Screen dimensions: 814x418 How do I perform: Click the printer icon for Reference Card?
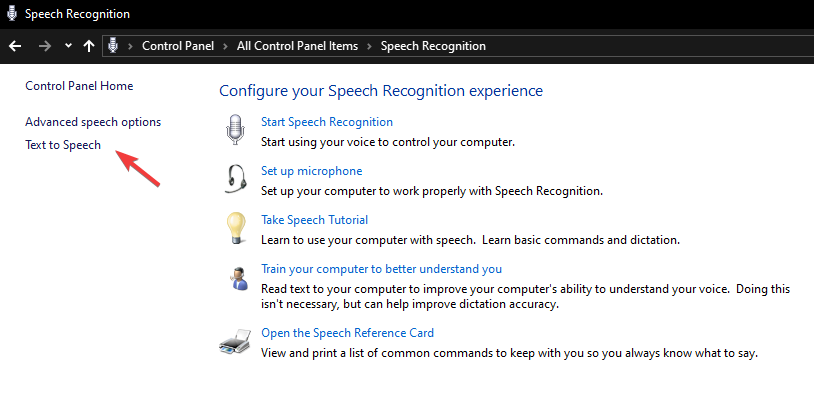coord(236,341)
